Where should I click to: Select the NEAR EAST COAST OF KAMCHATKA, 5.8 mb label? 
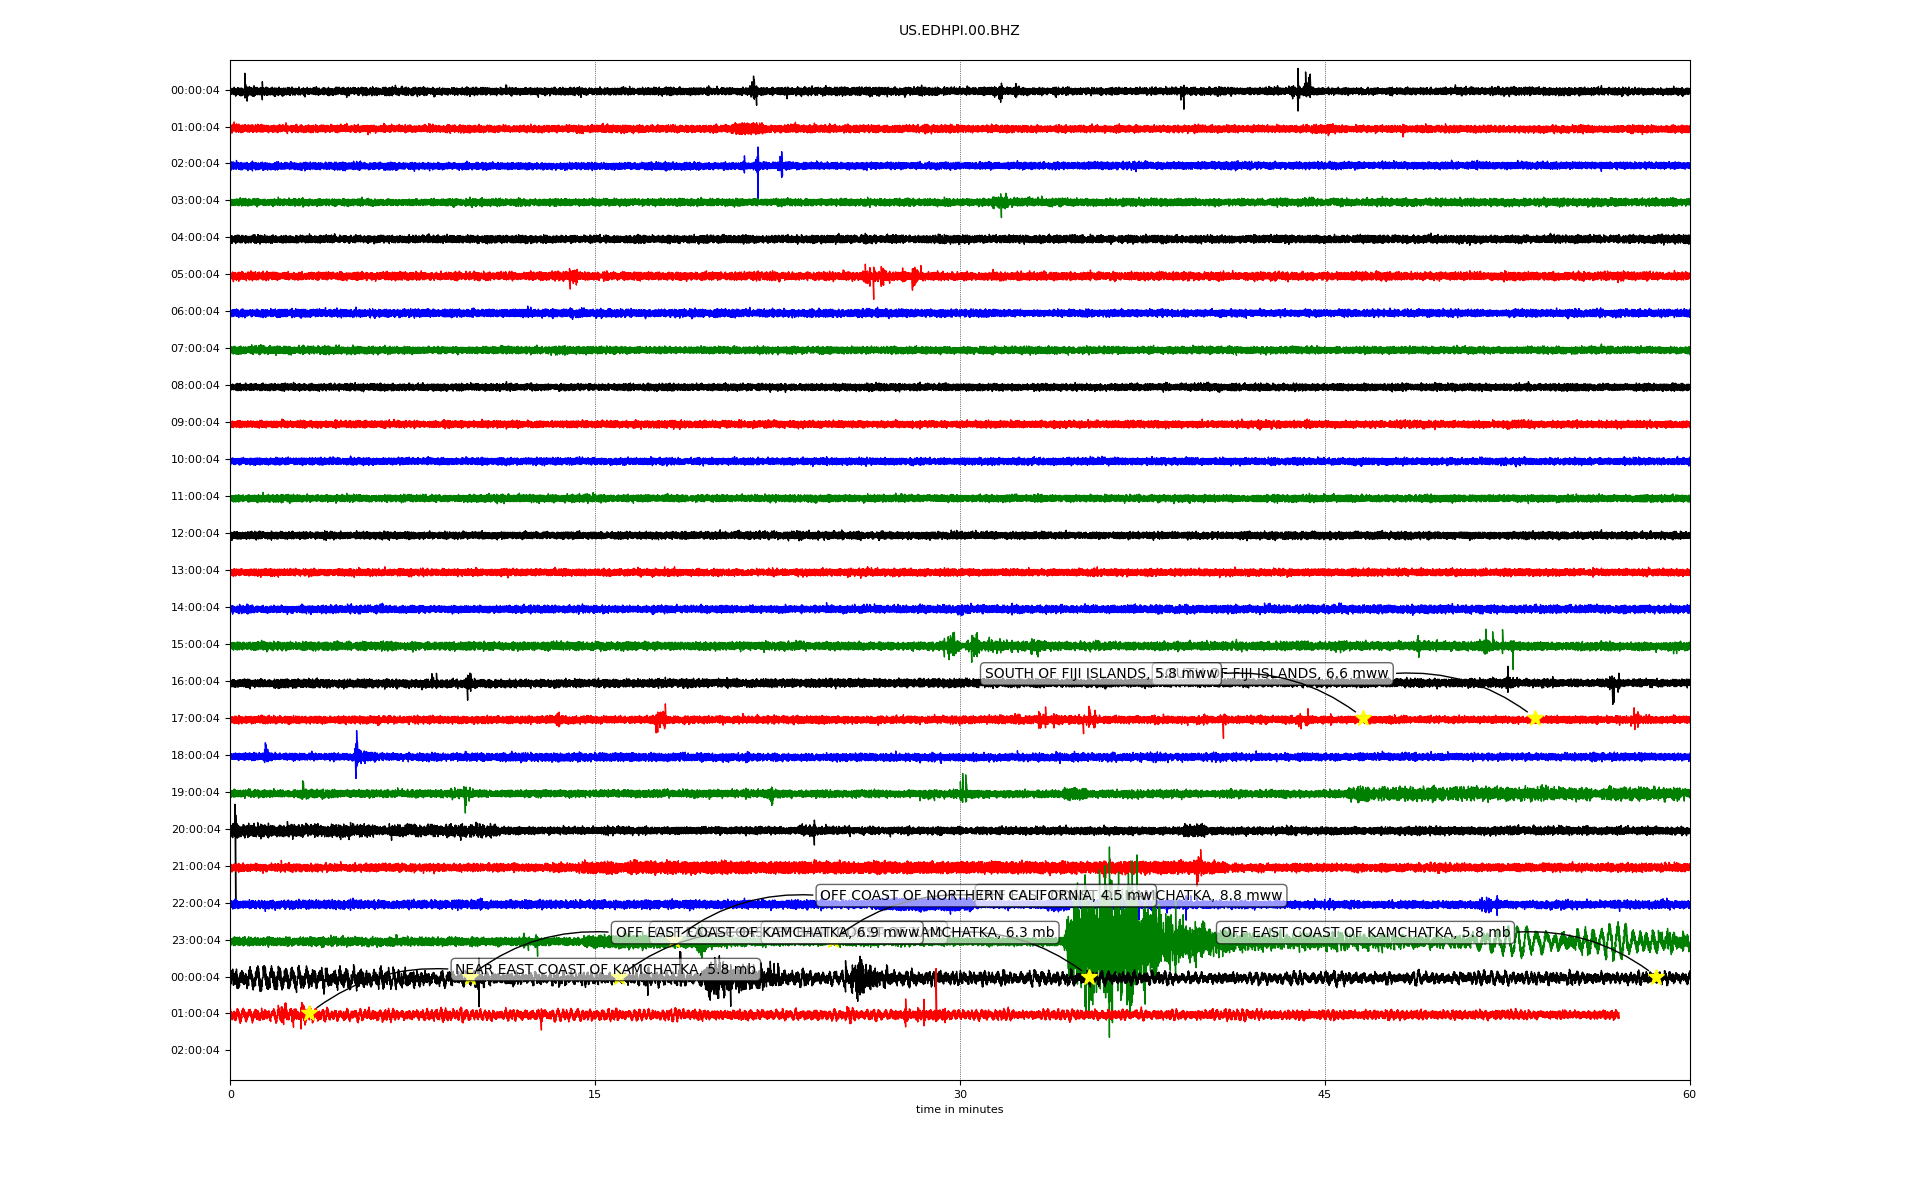[x=605, y=970]
